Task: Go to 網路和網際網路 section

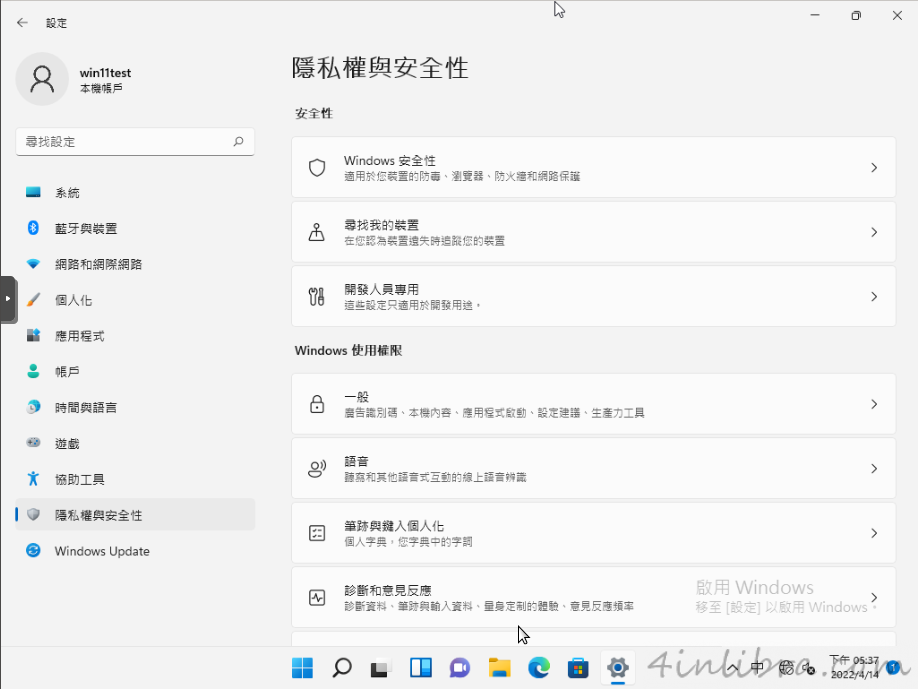Action: (x=135, y=264)
